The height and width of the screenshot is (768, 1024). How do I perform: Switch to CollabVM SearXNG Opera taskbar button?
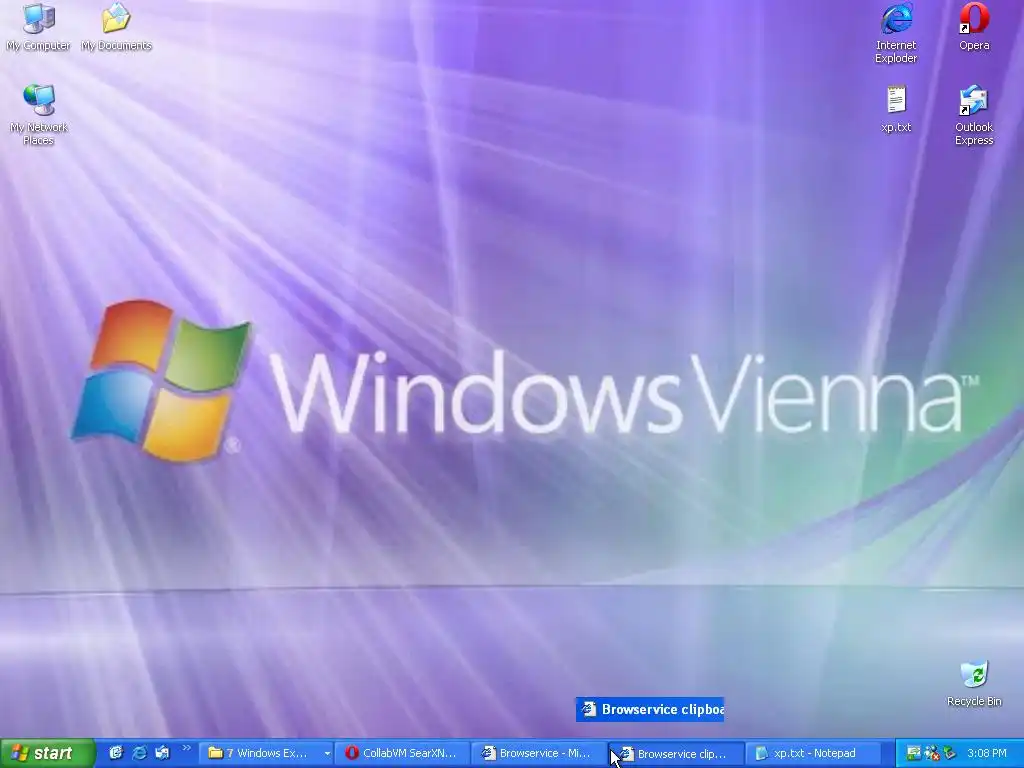(404, 753)
